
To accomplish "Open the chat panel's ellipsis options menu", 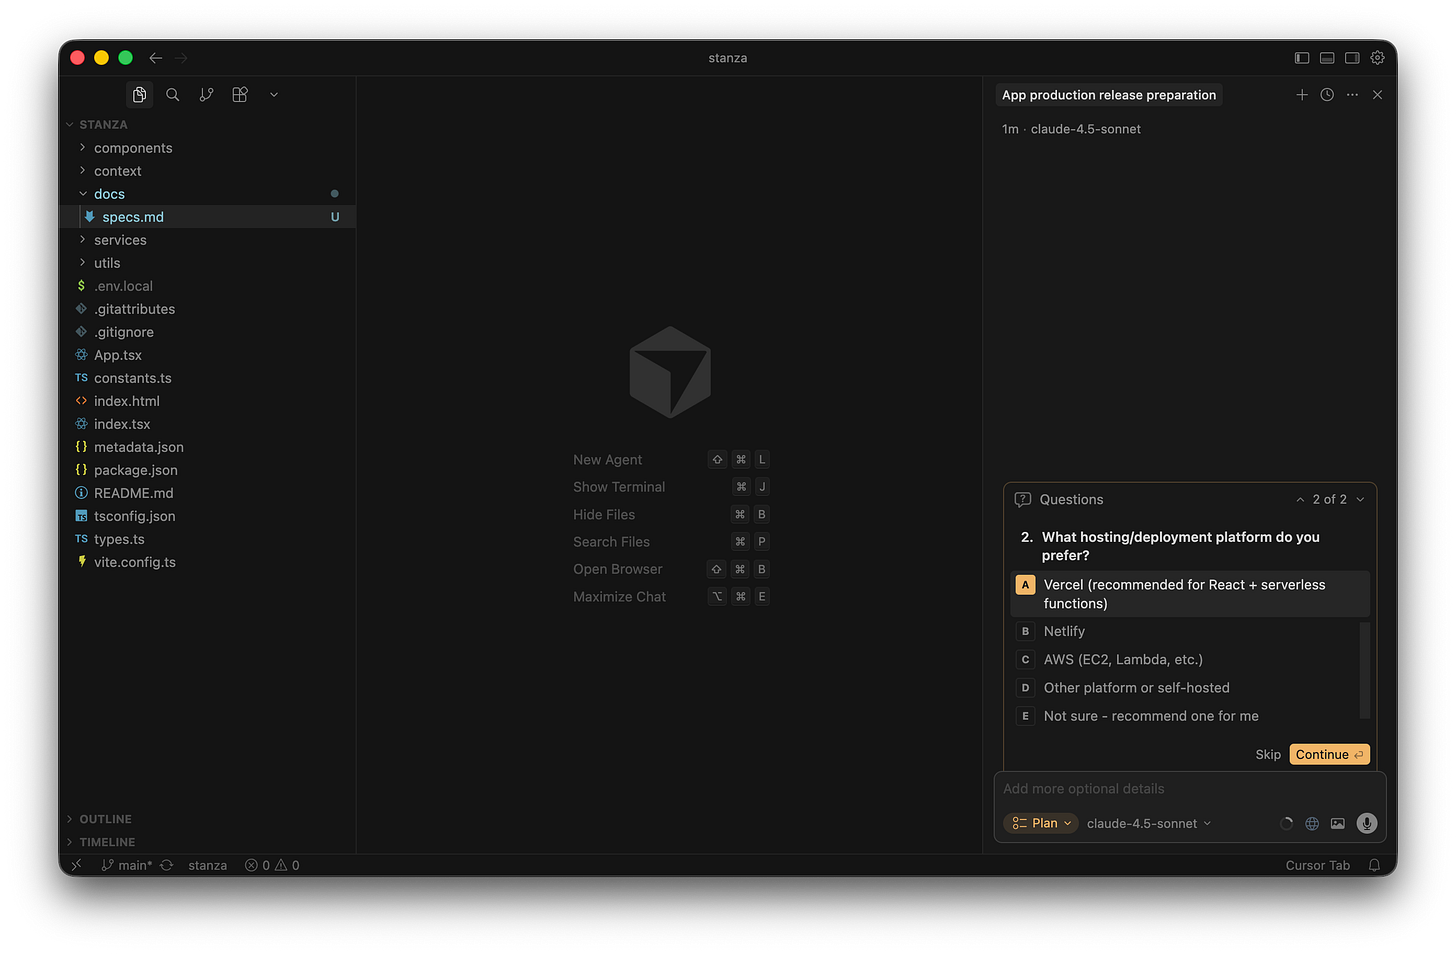I will coord(1352,94).
